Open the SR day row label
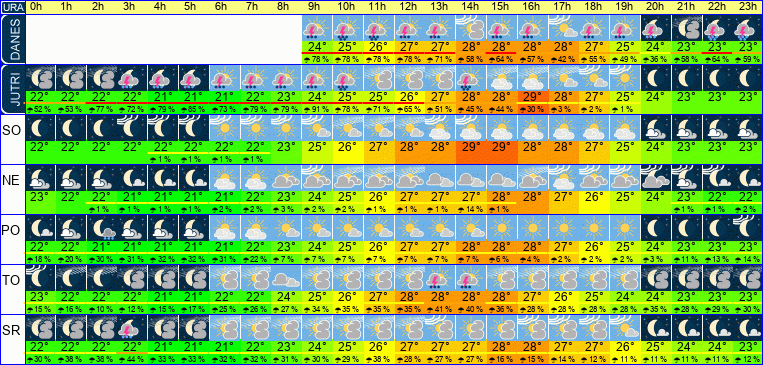The width and height of the screenshot is (763, 365). 12,331
